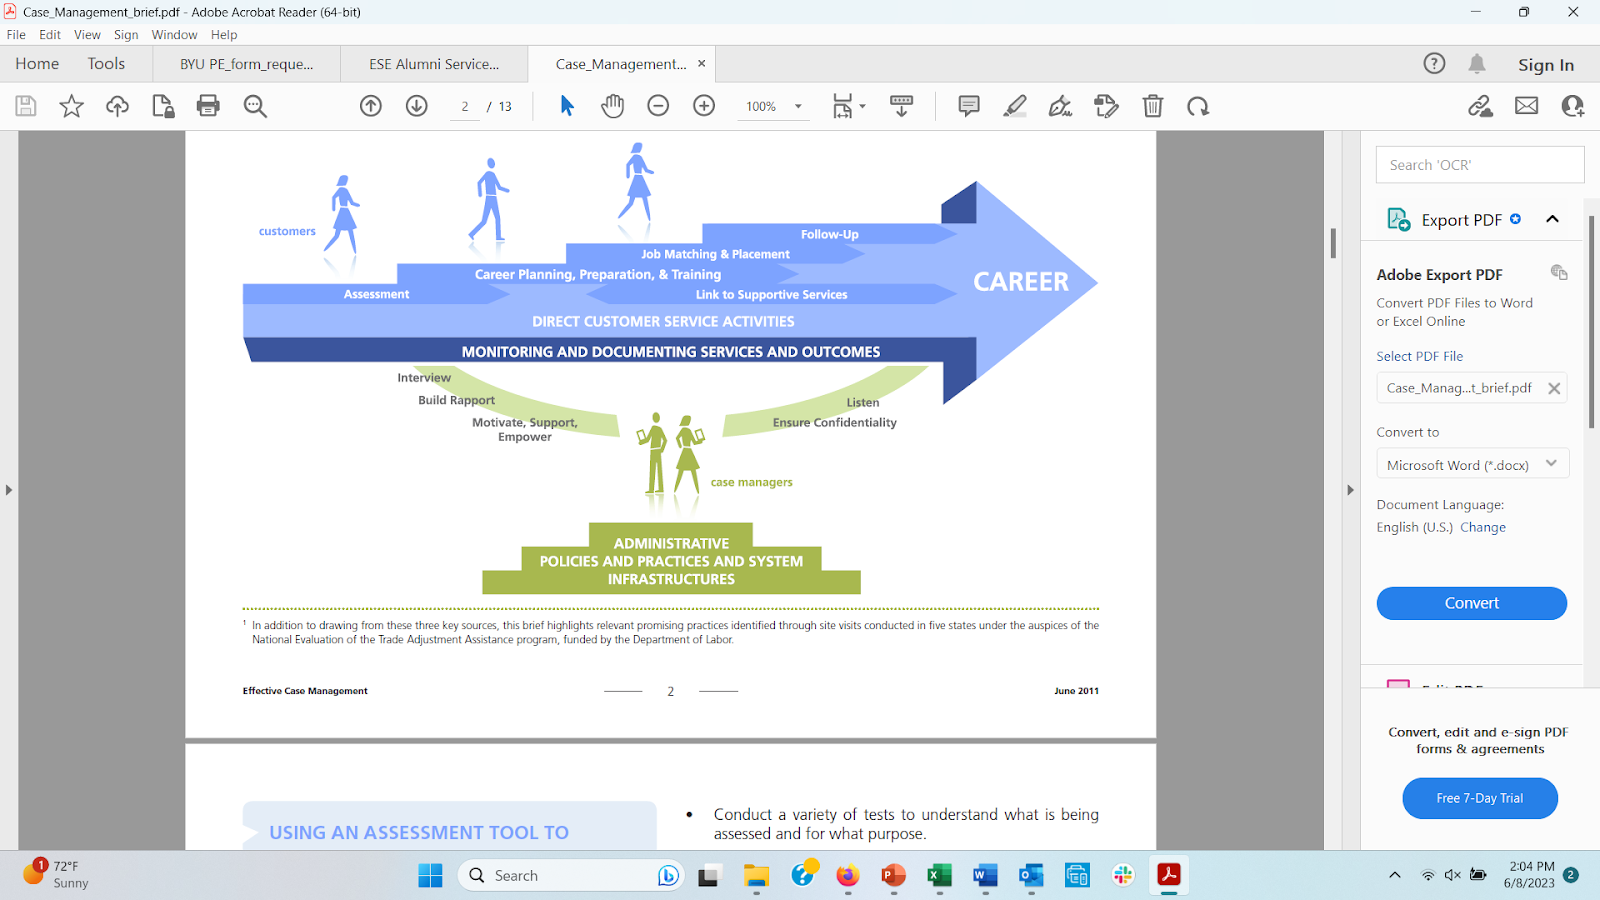This screenshot has width=1600, height=900.
Task: Open the Fill and Sign pen tool
Action: point(1060,106)
